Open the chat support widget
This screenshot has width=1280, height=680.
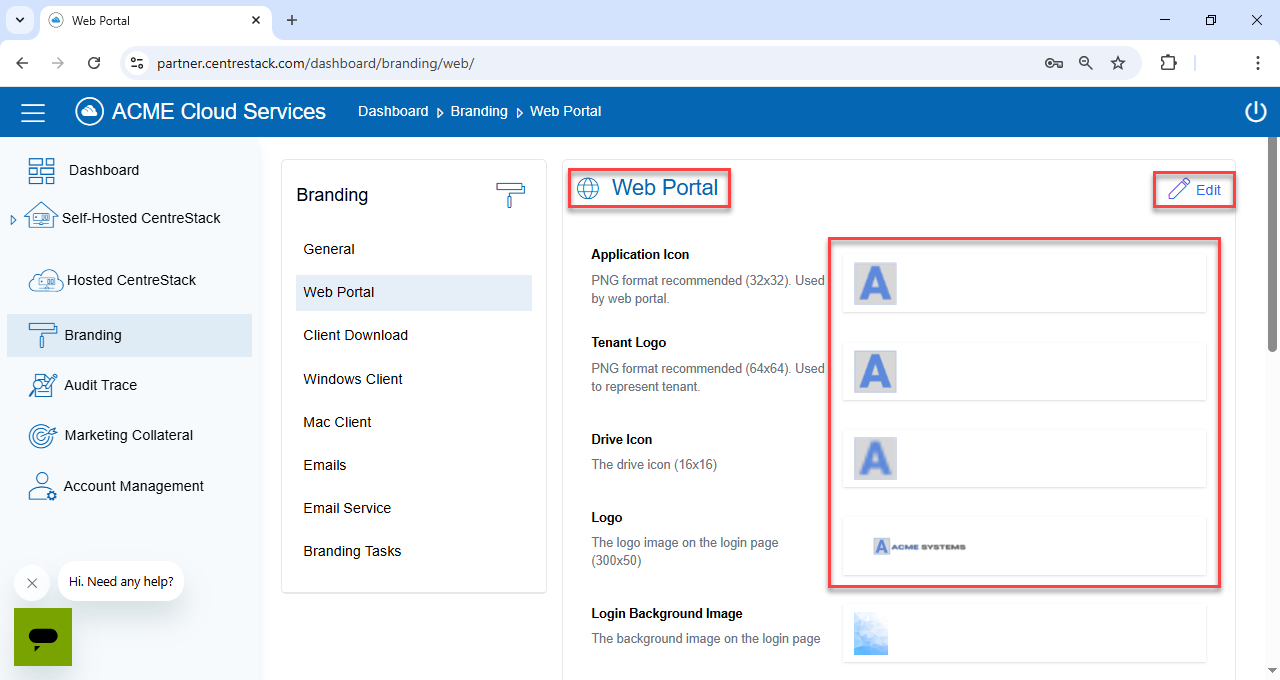click(x=43, y=637)
